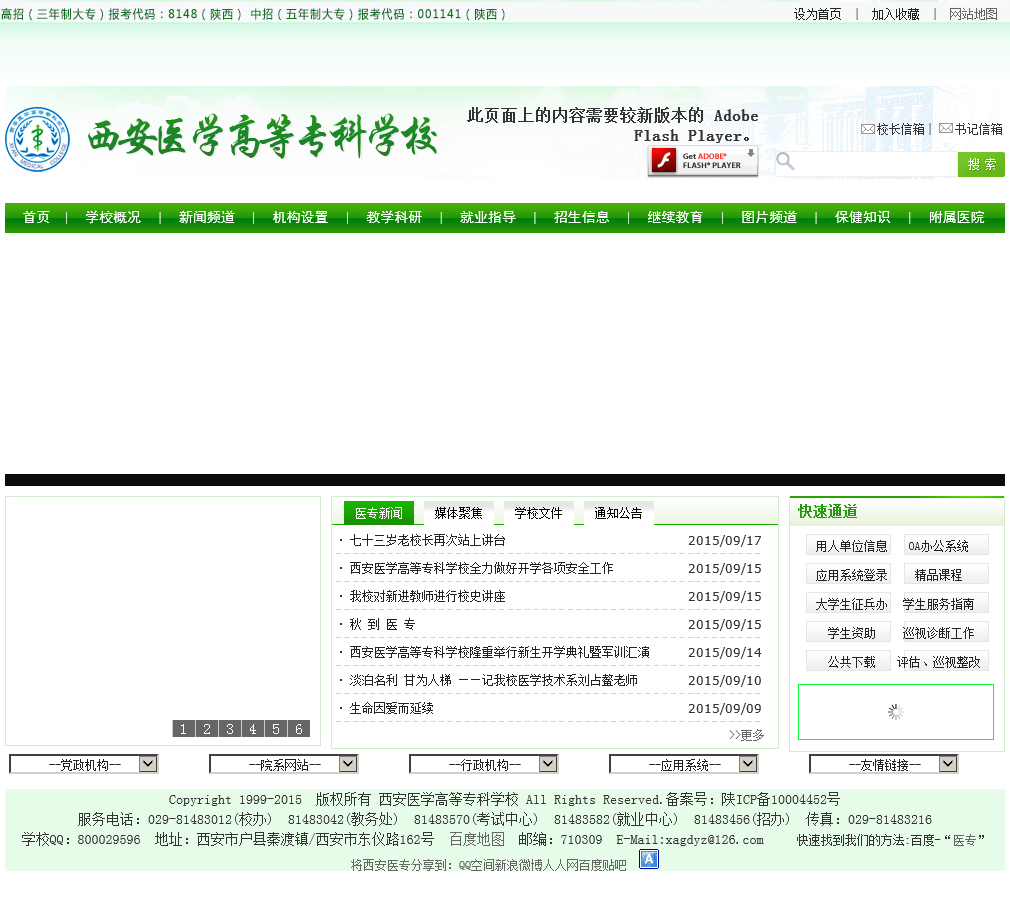This screenshot has width=1010, height=918.
Task: Open 招生信息 menu item
Action: point(582,218)
